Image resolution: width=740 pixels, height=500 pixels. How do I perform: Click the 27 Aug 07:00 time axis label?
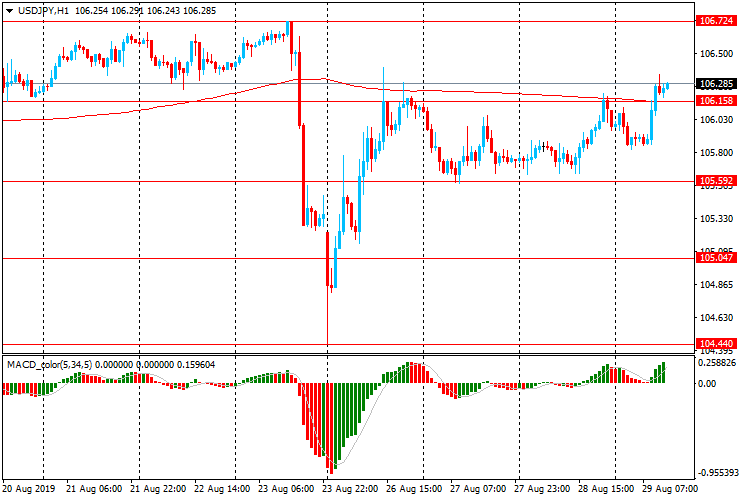point(478,488)
